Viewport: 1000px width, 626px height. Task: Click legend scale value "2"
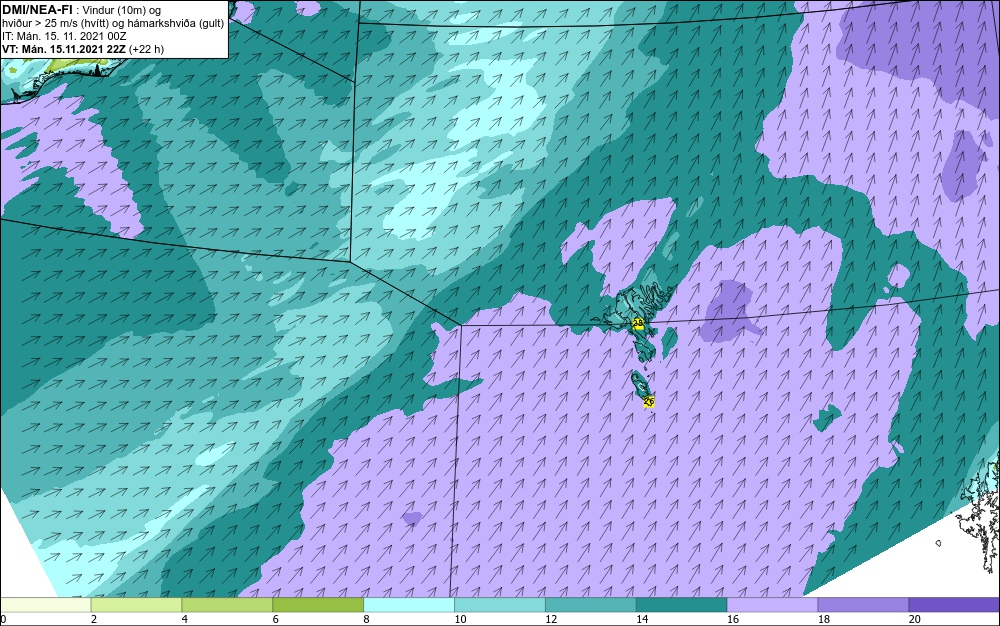point(94,619)
